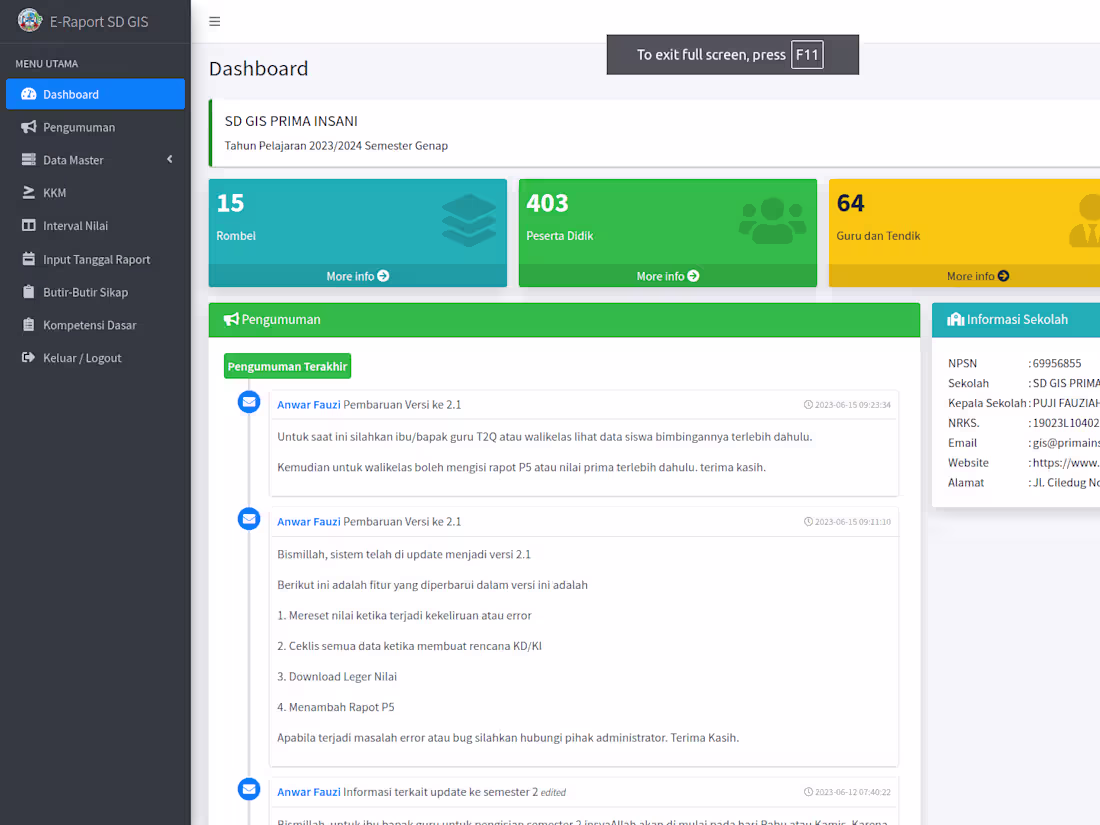Open the Pengumuman menu item
Viewport: 1100px width, 825px height.
[95, 127]
